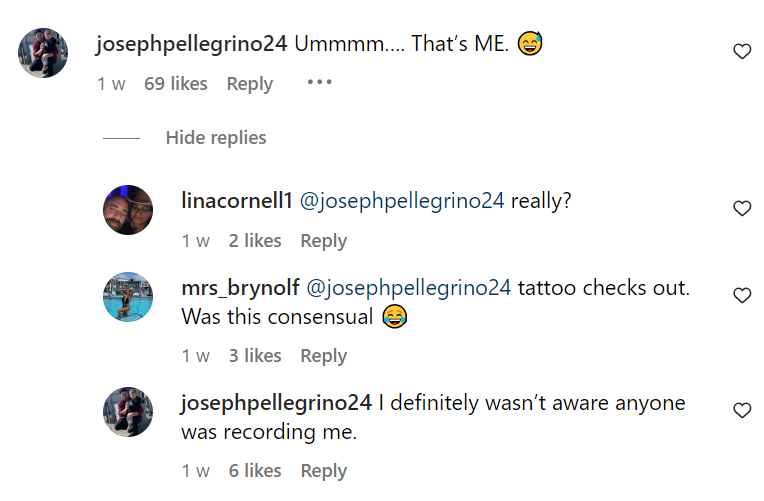Click josephpellegrino24's avatar on the last reply
The height and width of the screenshot is (501, 764).
coord(128,412)
